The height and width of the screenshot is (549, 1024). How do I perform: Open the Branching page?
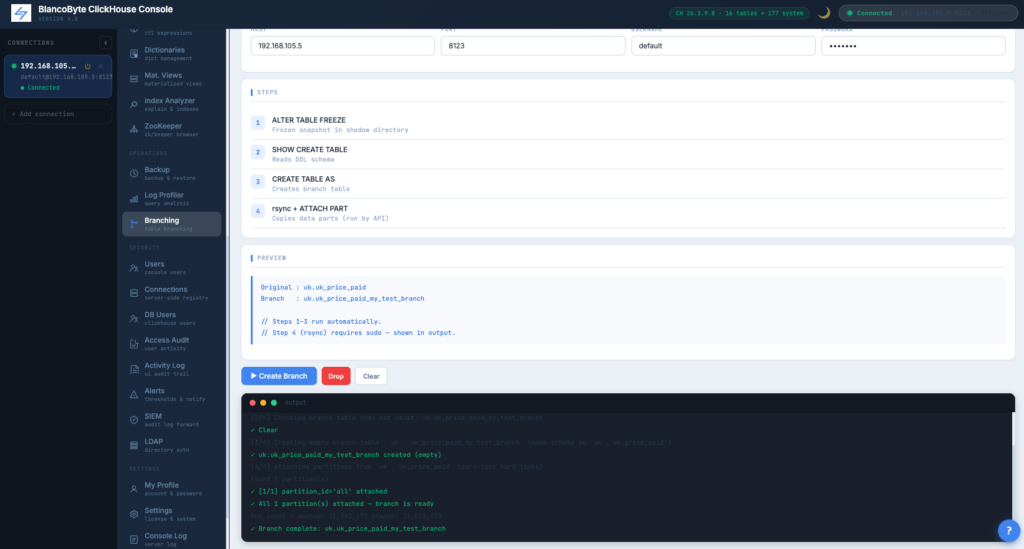[x=172, y=224]
